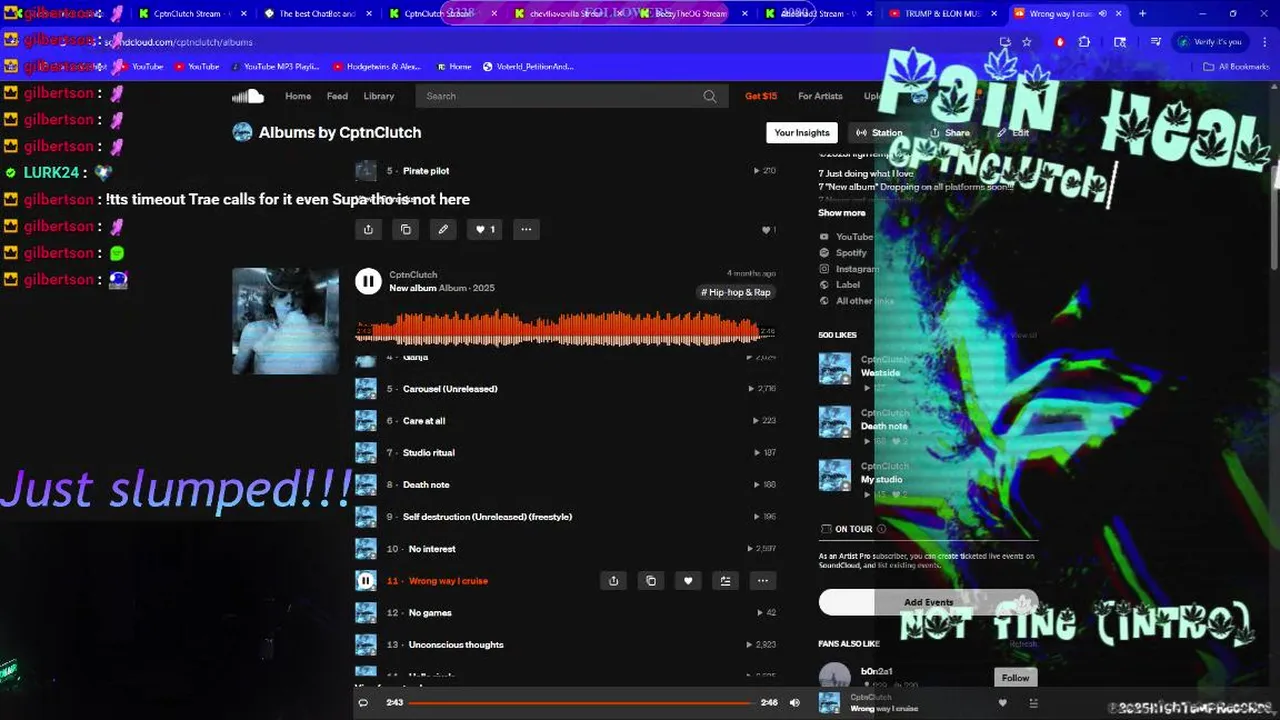Mute sound on the Wrong way tab
Screen dimensions: 1280x720
pyautogui.click(x=1103, y=14)
